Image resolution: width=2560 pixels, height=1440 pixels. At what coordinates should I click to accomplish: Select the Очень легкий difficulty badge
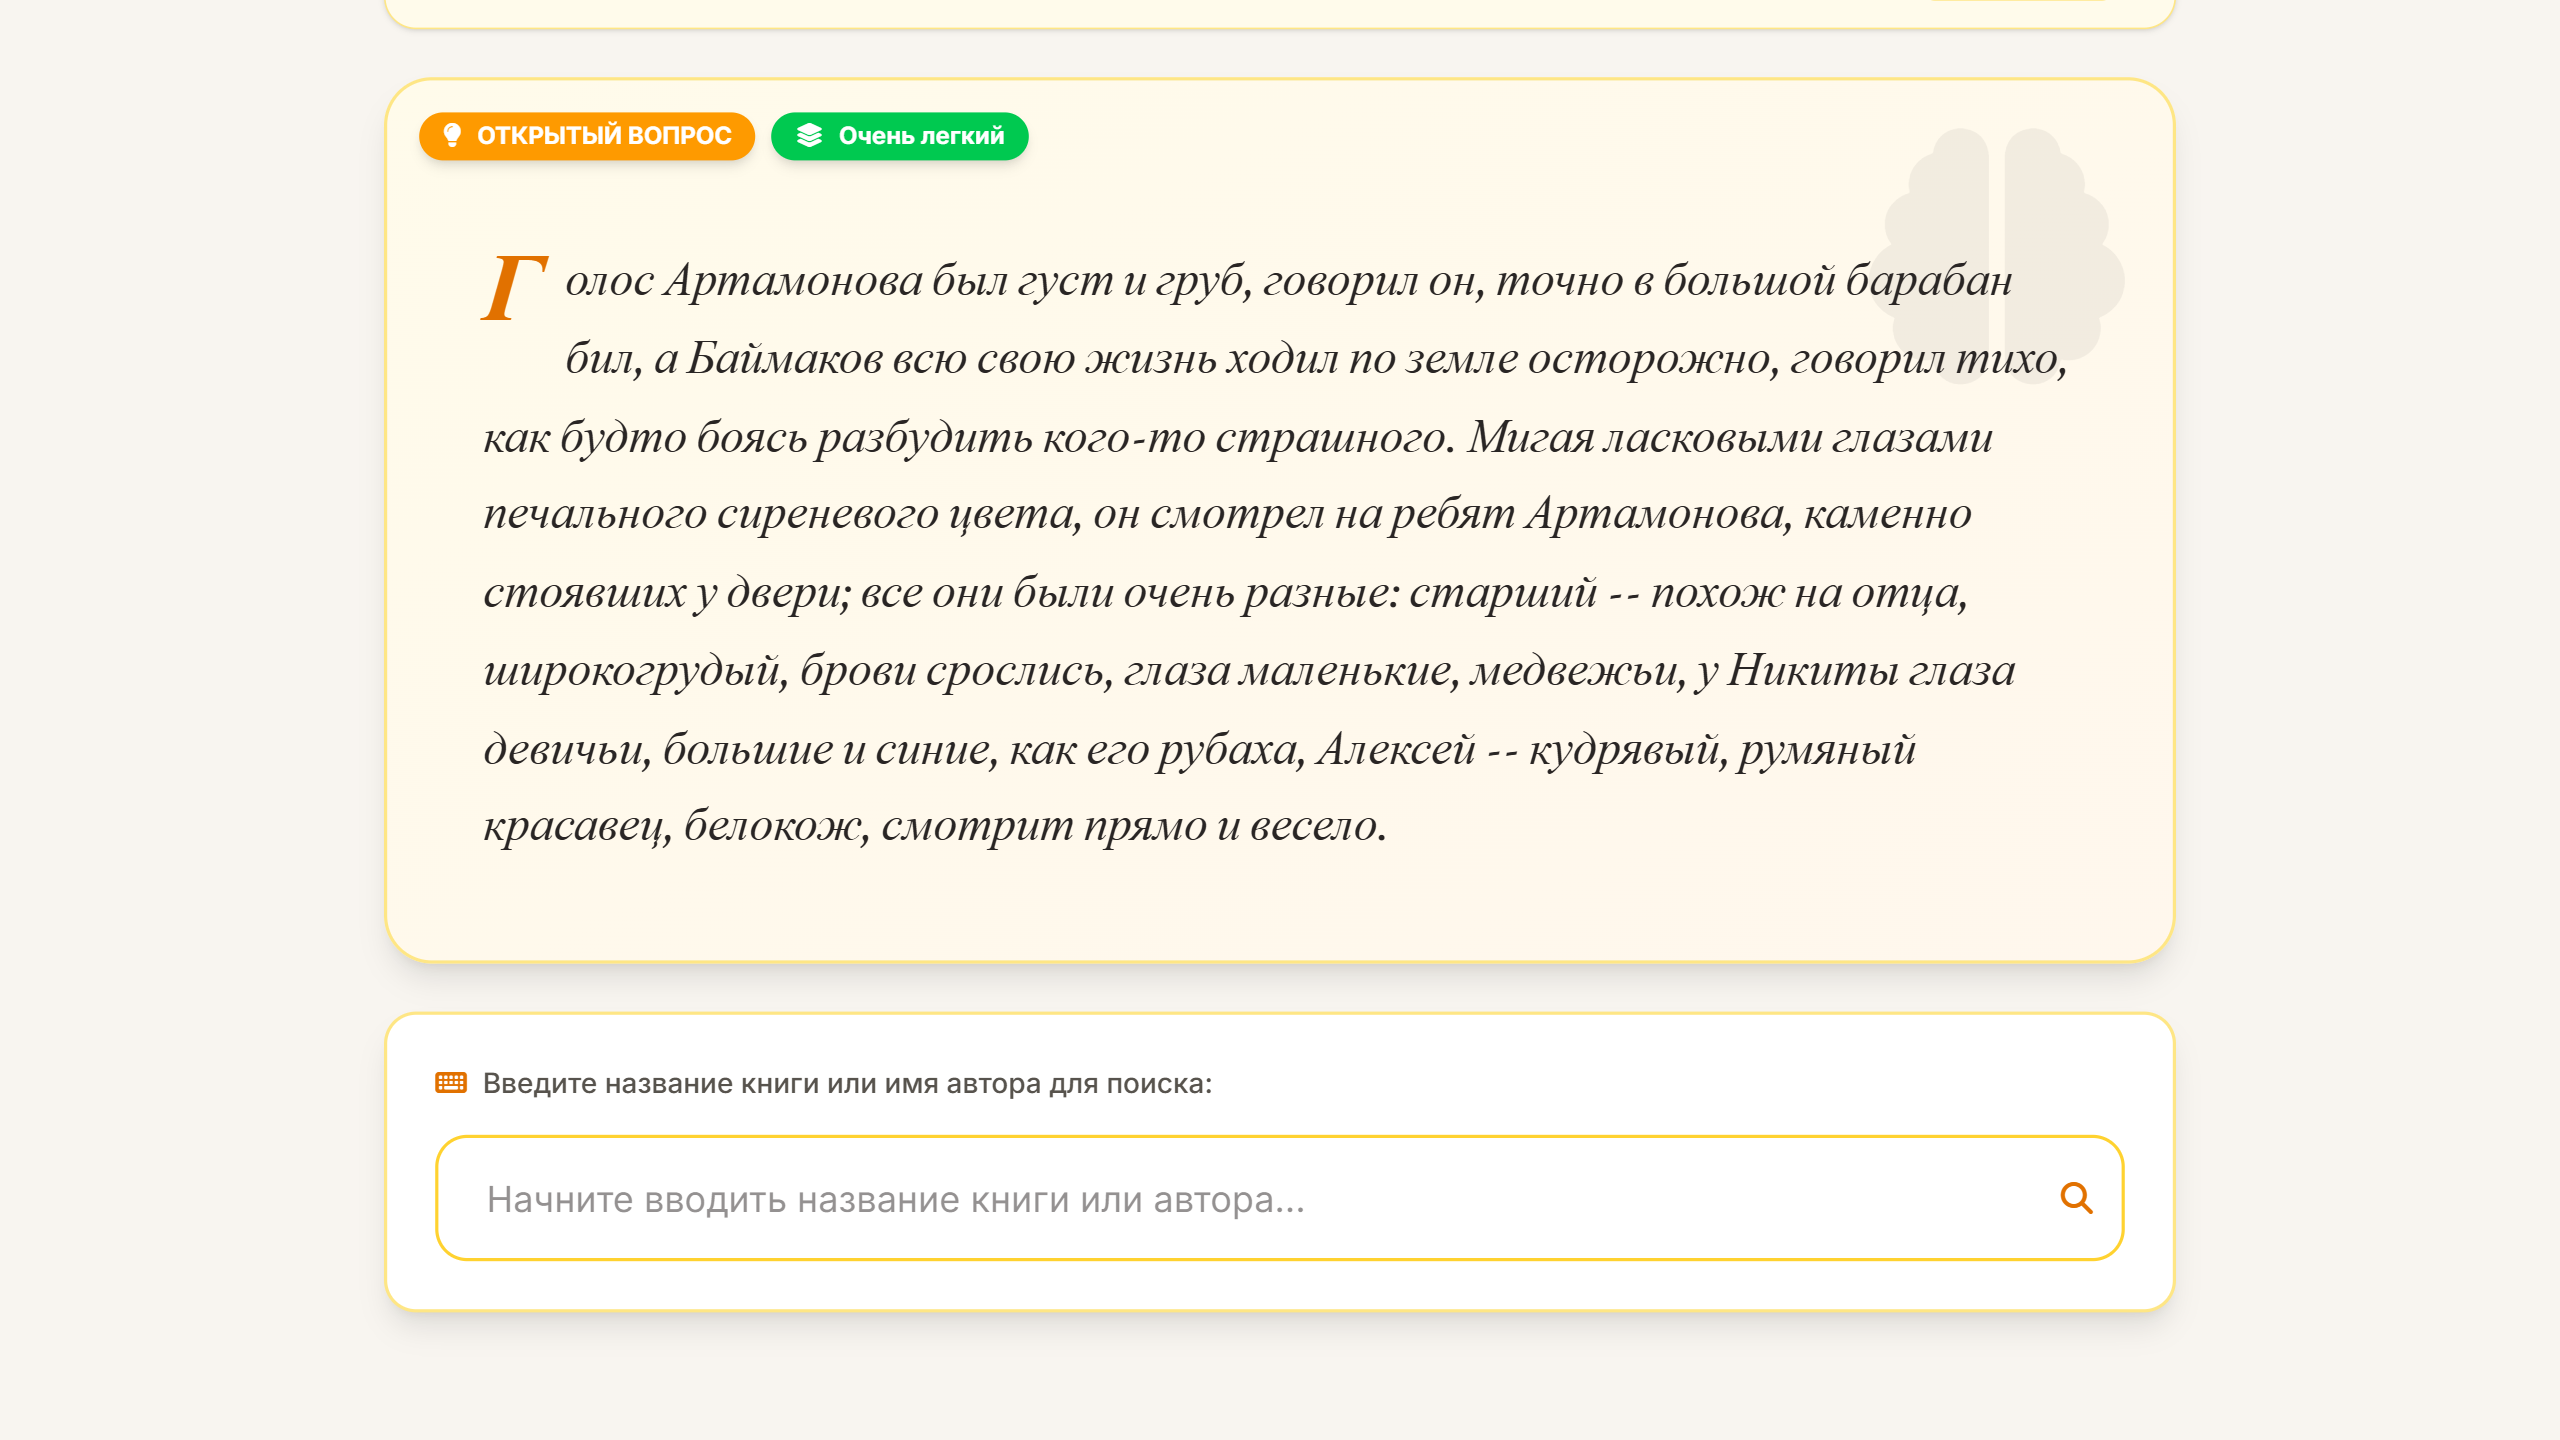[x=897, y=136]
